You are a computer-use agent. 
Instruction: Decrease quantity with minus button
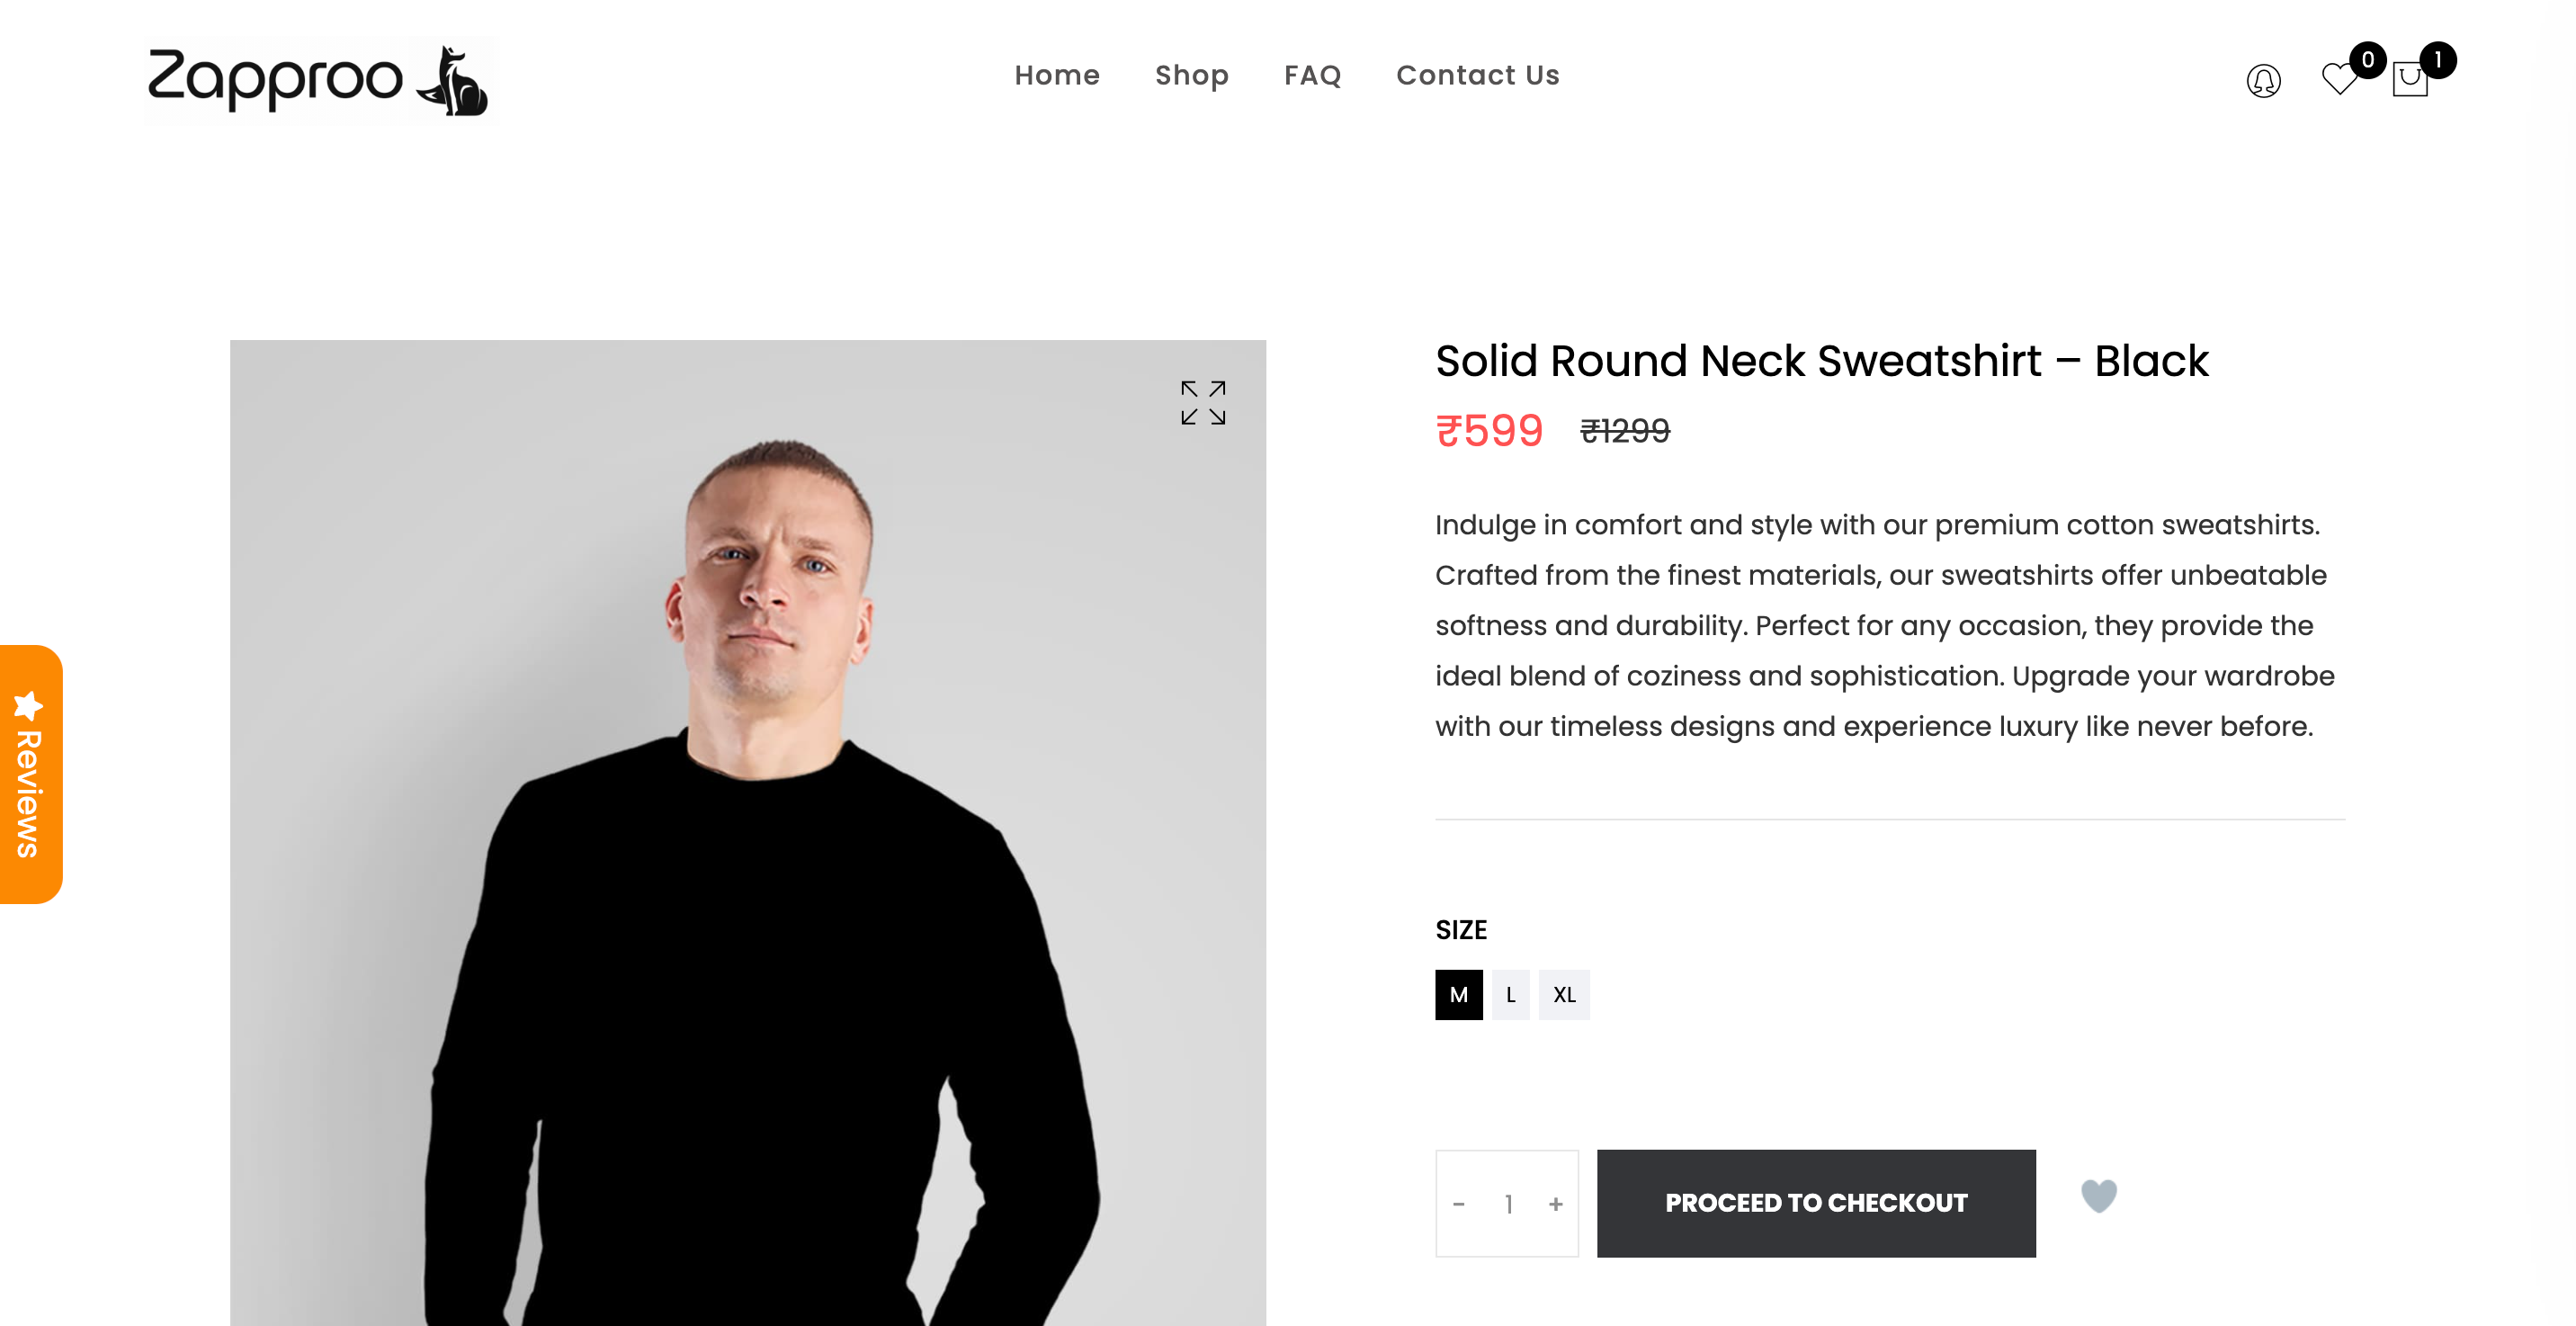point(1459,1204)
